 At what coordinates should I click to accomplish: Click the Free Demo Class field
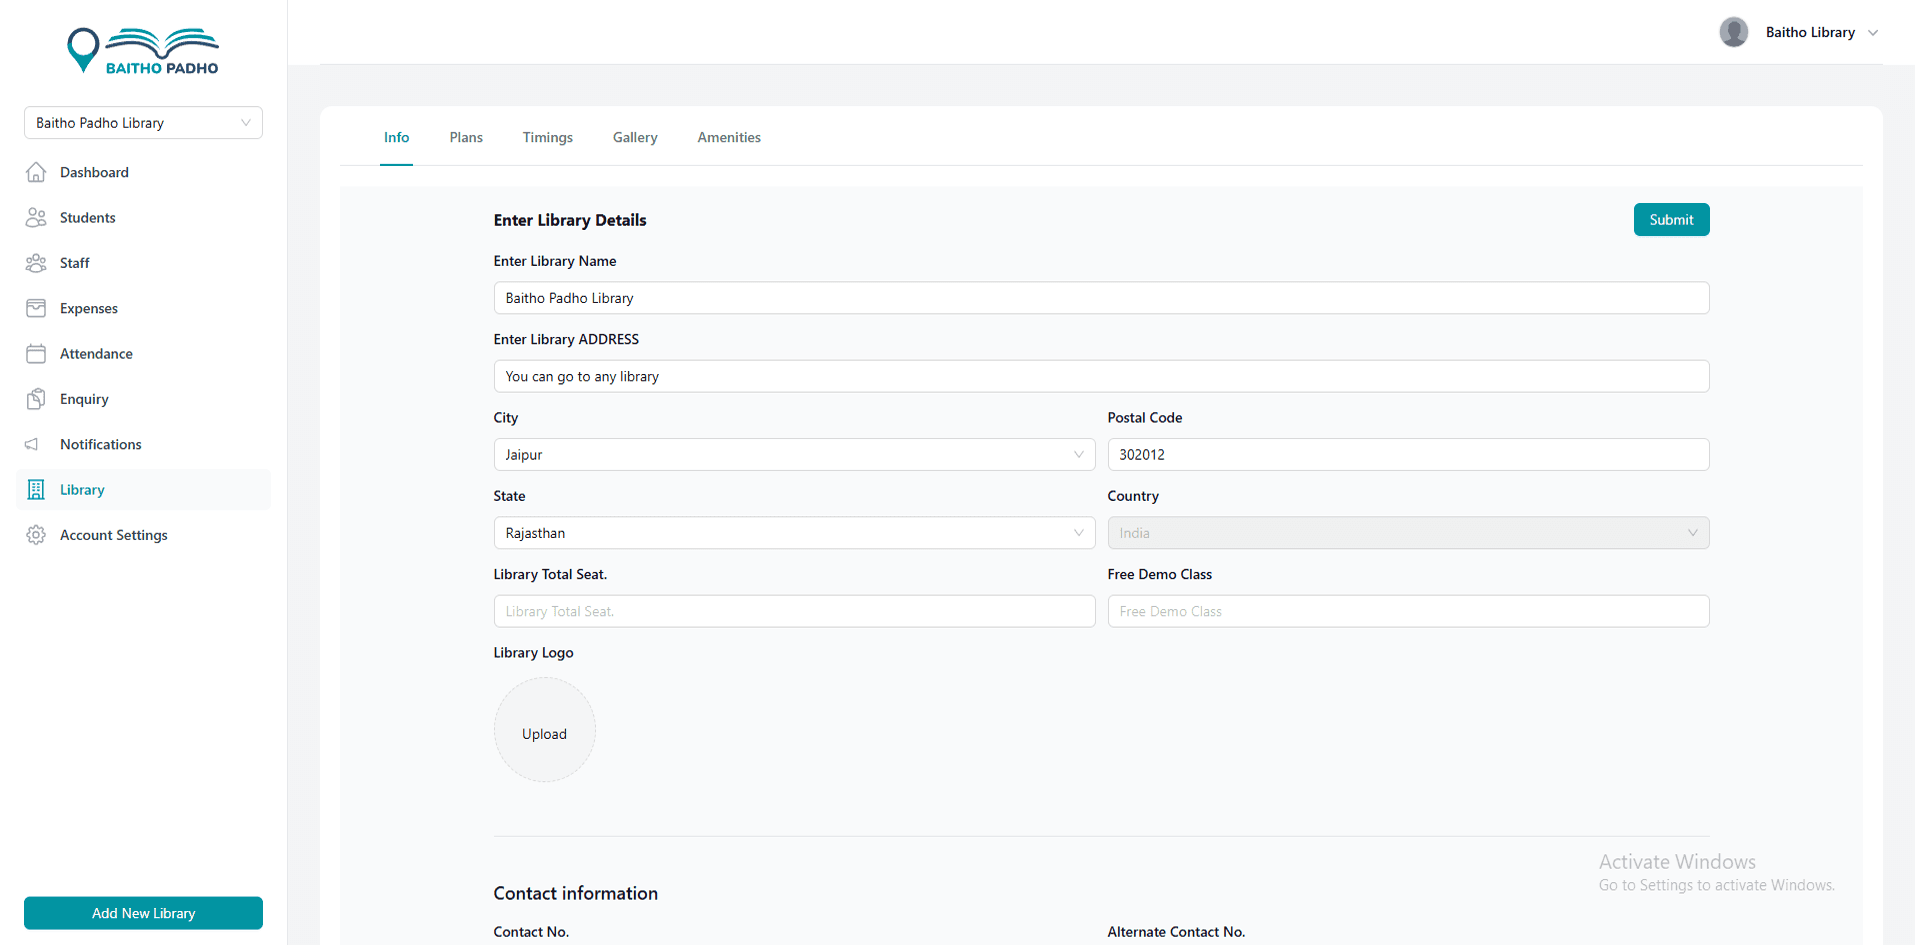pyautogui.click(x=1408, y=611)
